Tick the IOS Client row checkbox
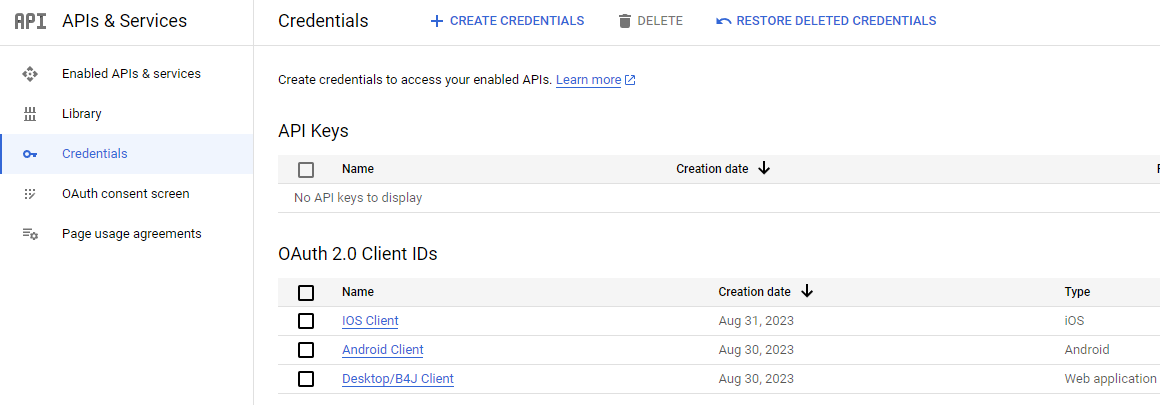The height and width of the screenshot is (405, 1160). [x=306, y=321]
